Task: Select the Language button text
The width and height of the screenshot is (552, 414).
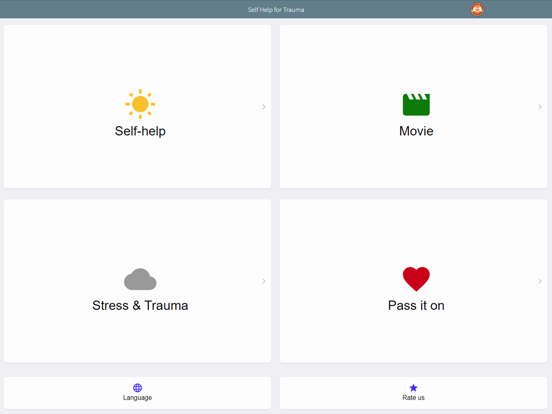Action: (137, 397)
